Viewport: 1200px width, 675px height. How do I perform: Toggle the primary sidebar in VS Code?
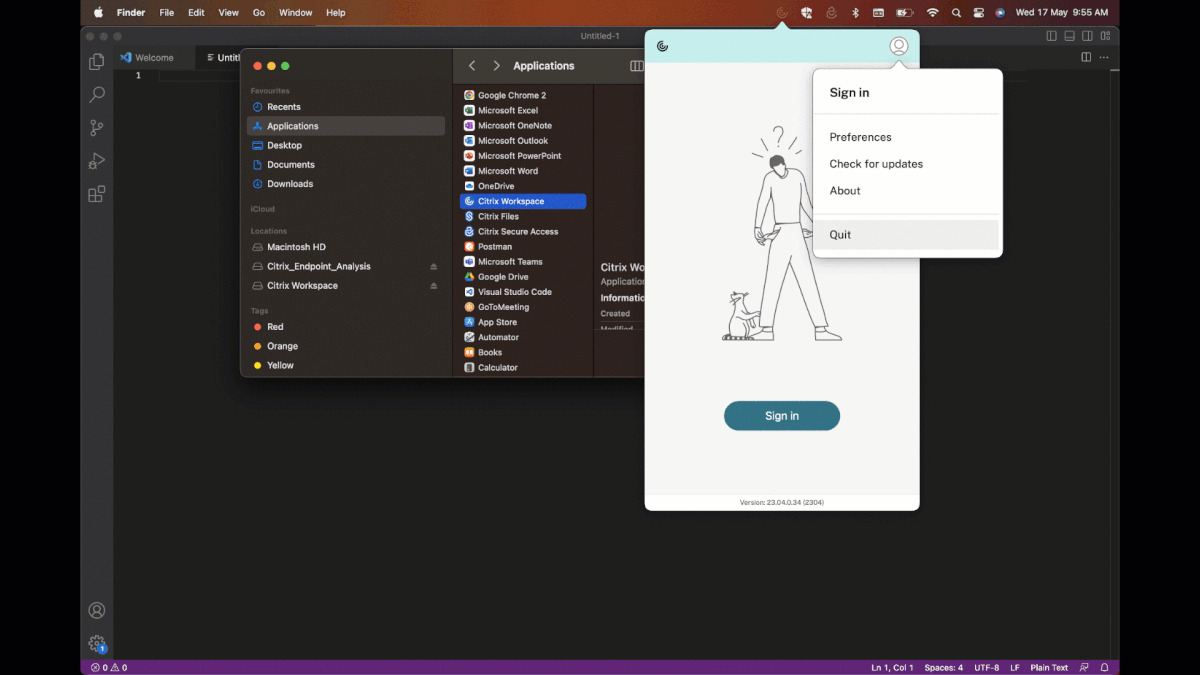coord(1051,35)
